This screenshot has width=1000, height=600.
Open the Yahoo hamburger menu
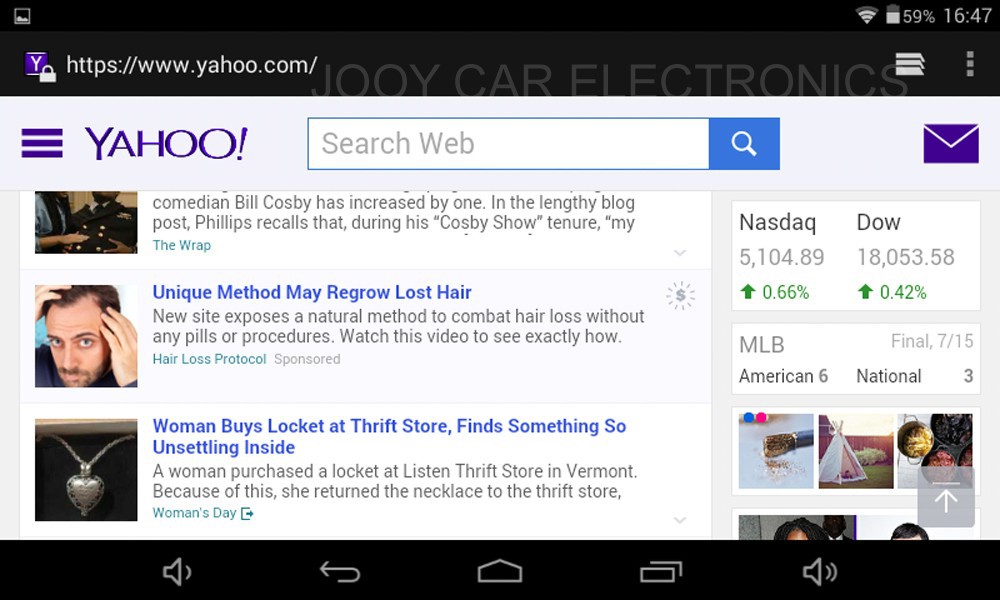(42, 144)
